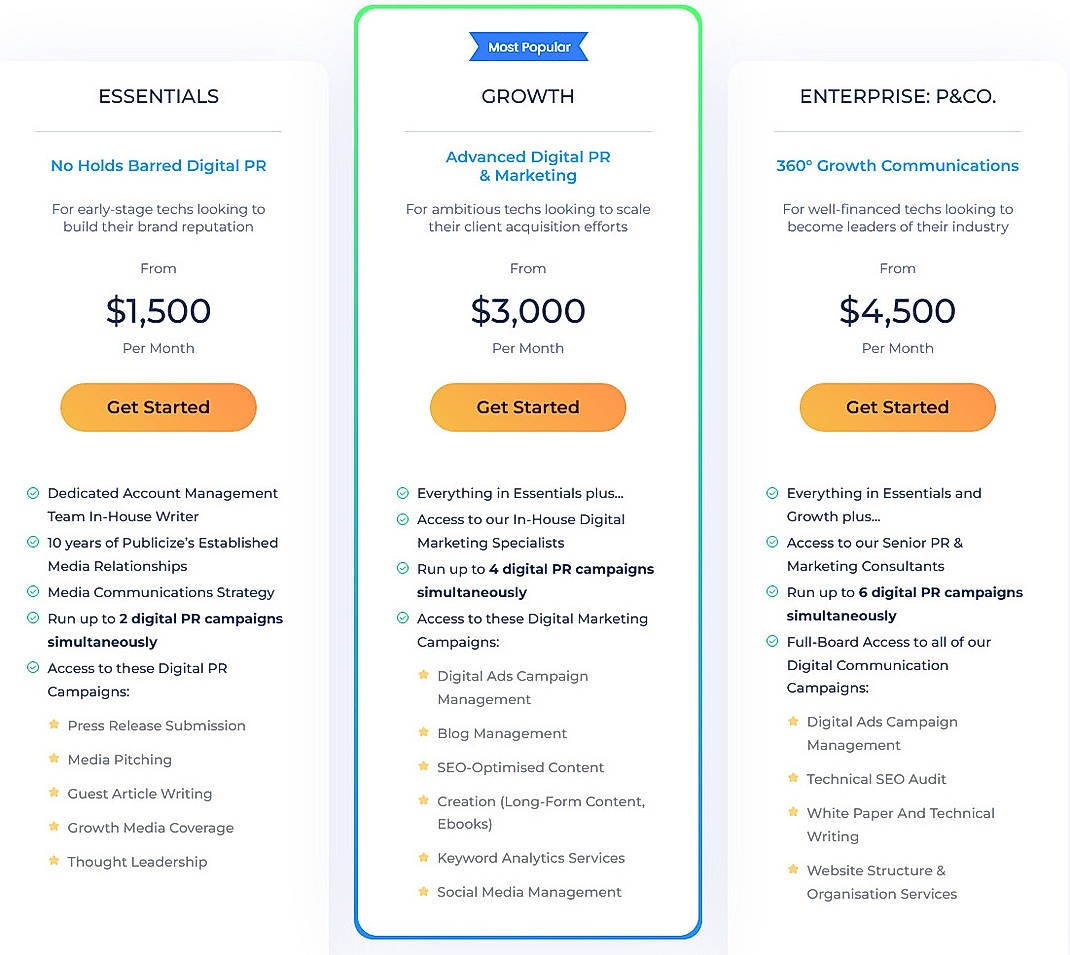The width and height of the screenshot is (1070, 955).
Task: Select the Most Popular ribbon banner
Action: 528,46
